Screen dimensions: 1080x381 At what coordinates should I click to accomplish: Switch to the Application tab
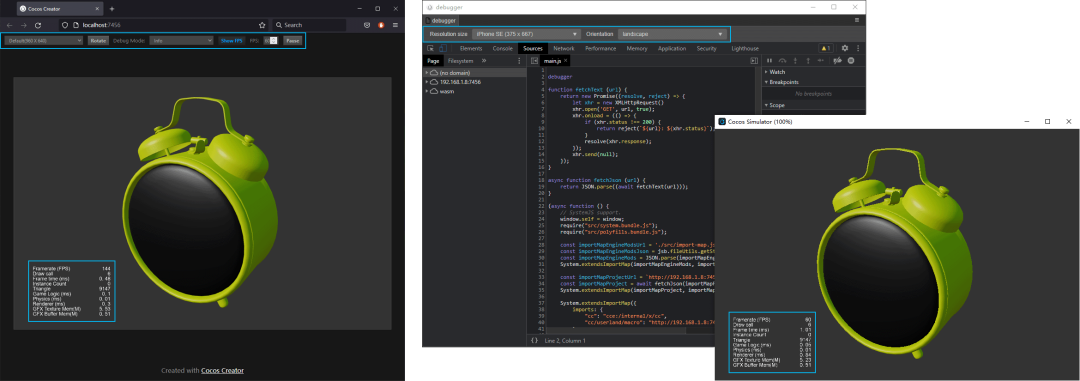click(x=672, y=49)
